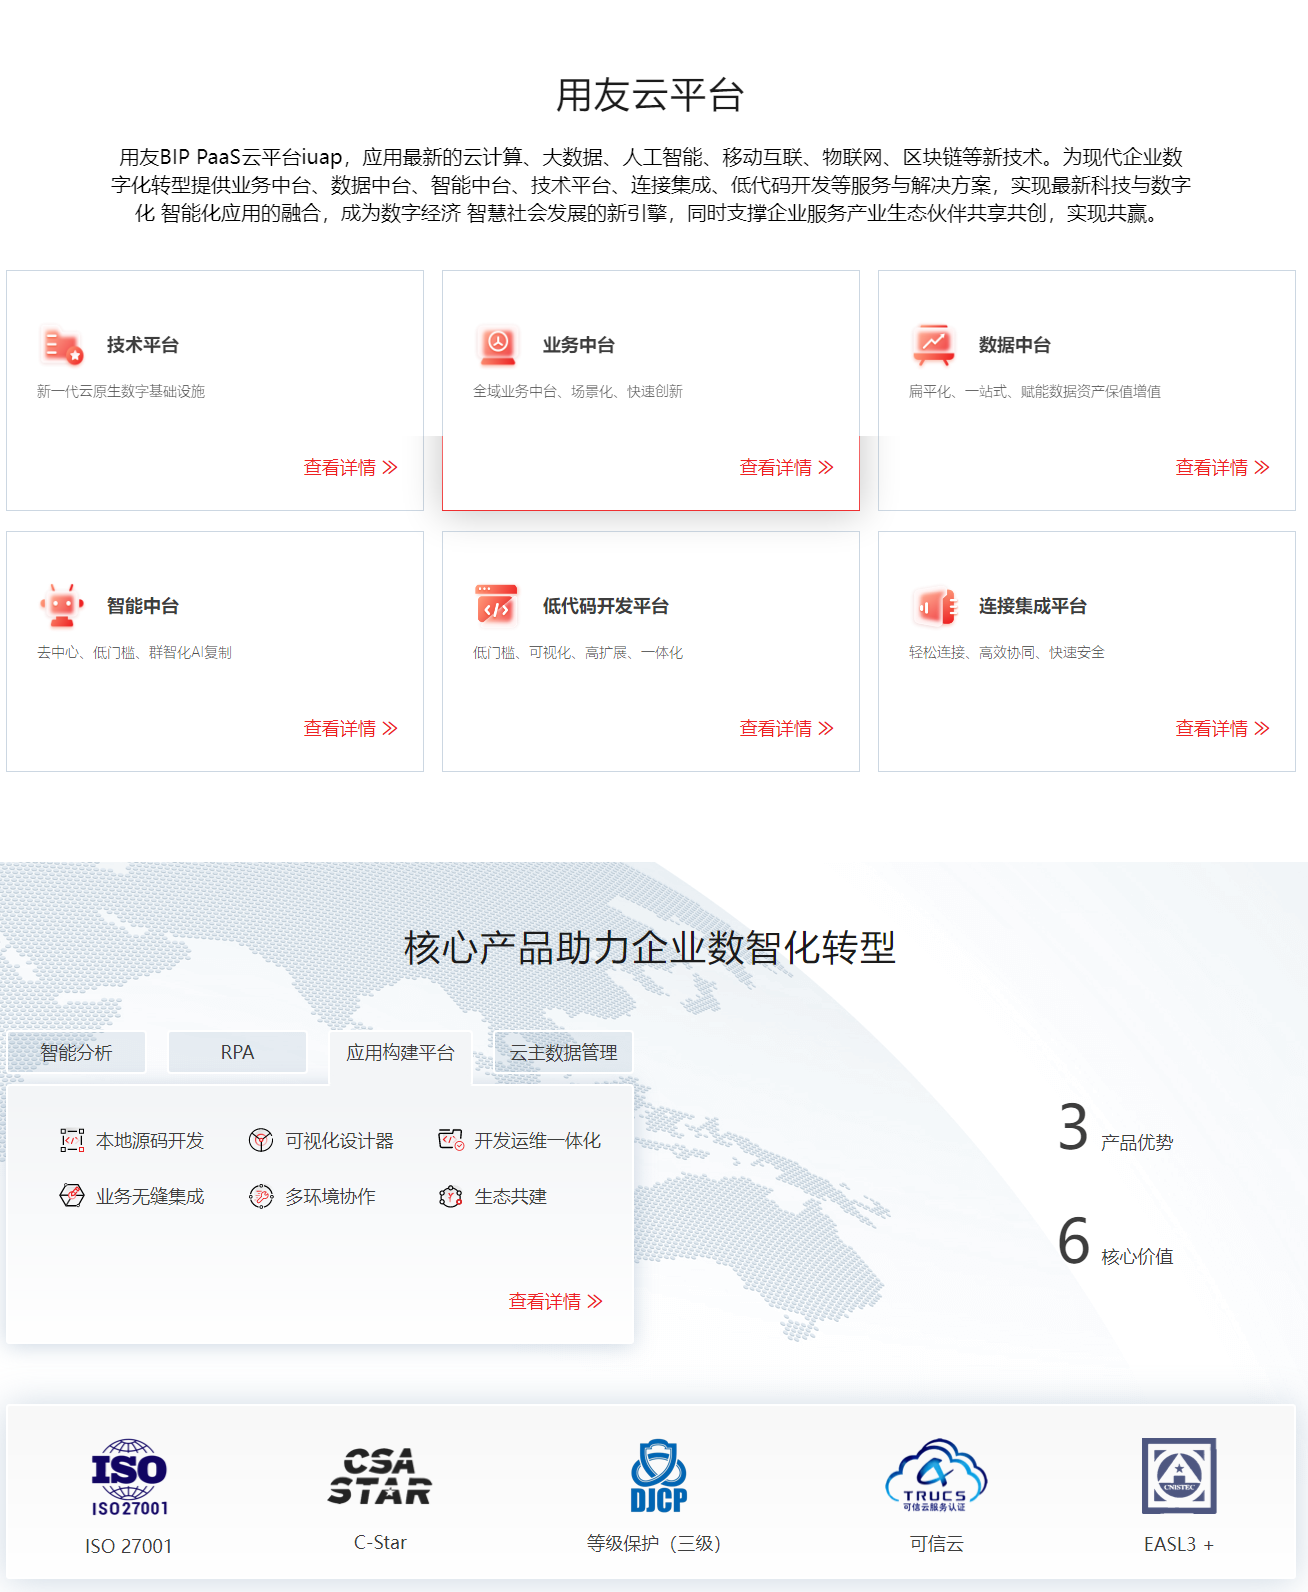This screenshot has width=1308, height=1592.
Task: Click the CSA STAR certification logo
Action: click(x=380, y=1476)
